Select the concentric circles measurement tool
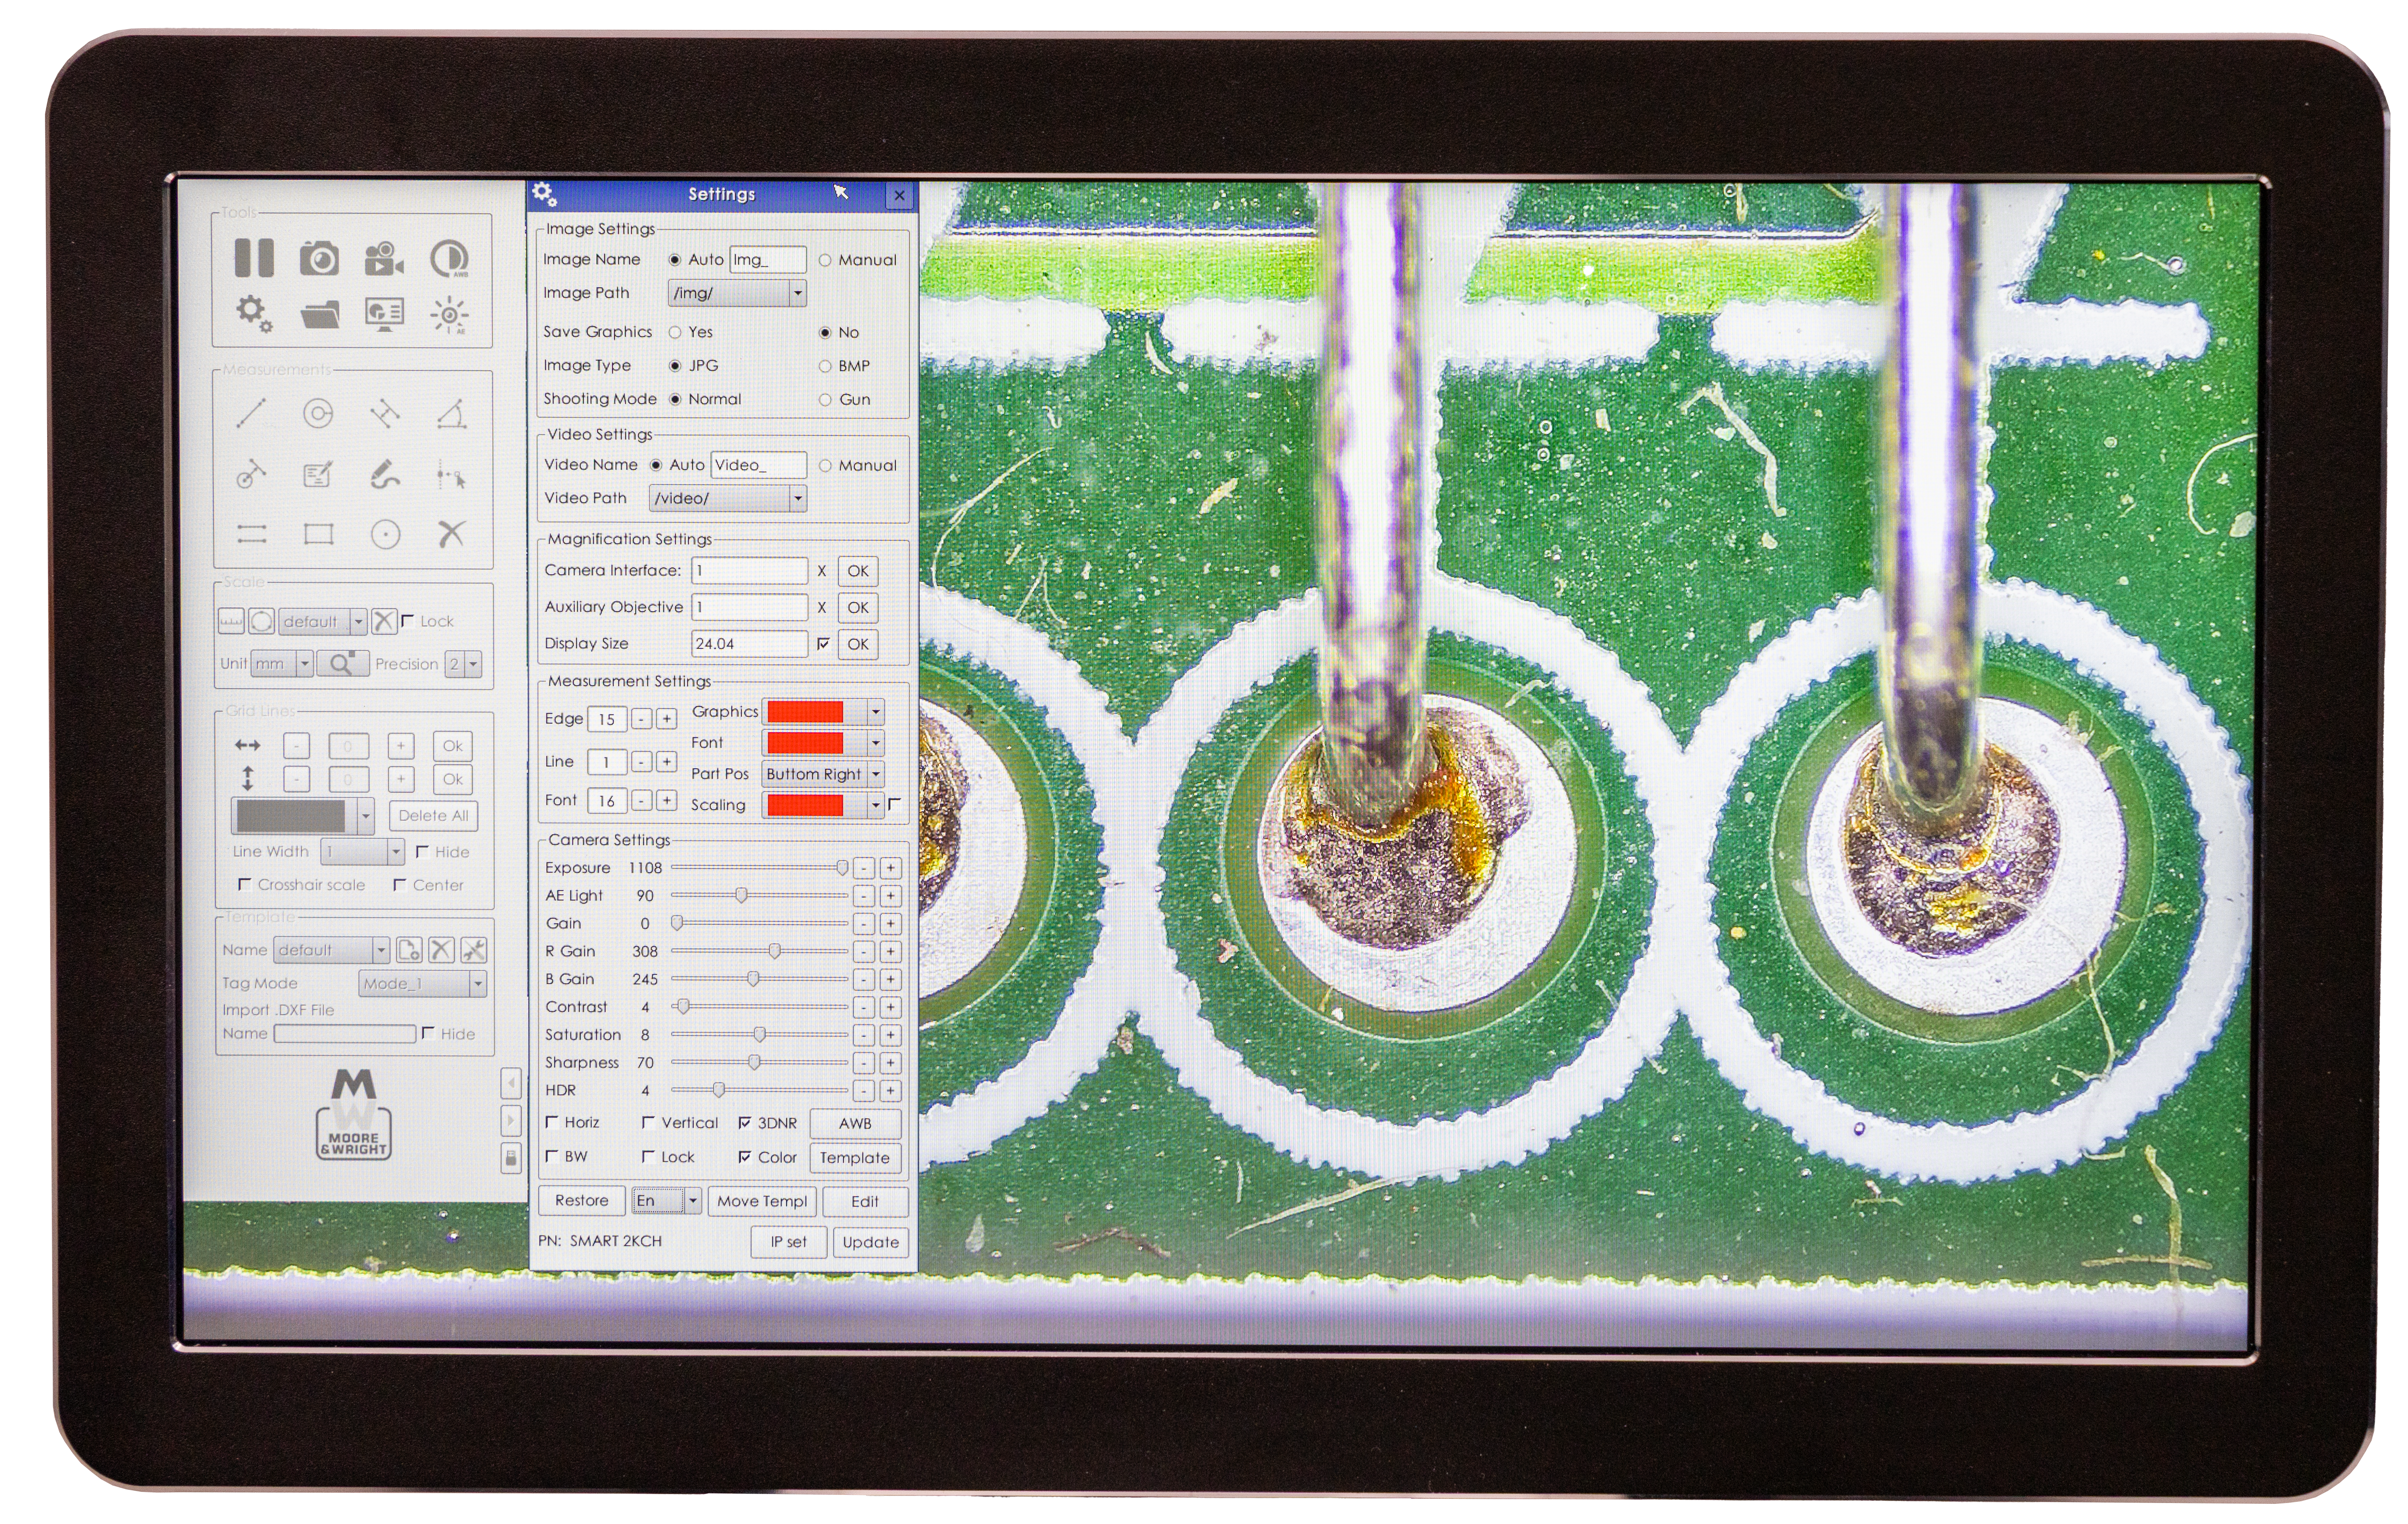The height and width of the screenshot is (1524, 2408). [x=318, y=413]
